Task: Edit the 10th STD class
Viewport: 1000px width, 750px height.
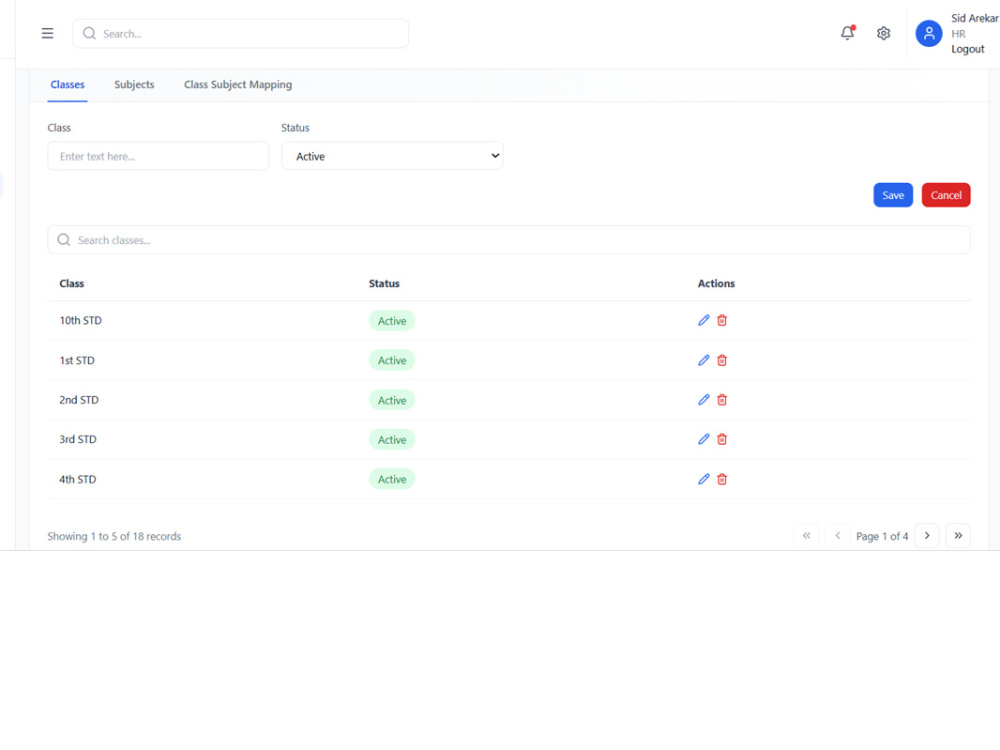Action: click(703, 320)
